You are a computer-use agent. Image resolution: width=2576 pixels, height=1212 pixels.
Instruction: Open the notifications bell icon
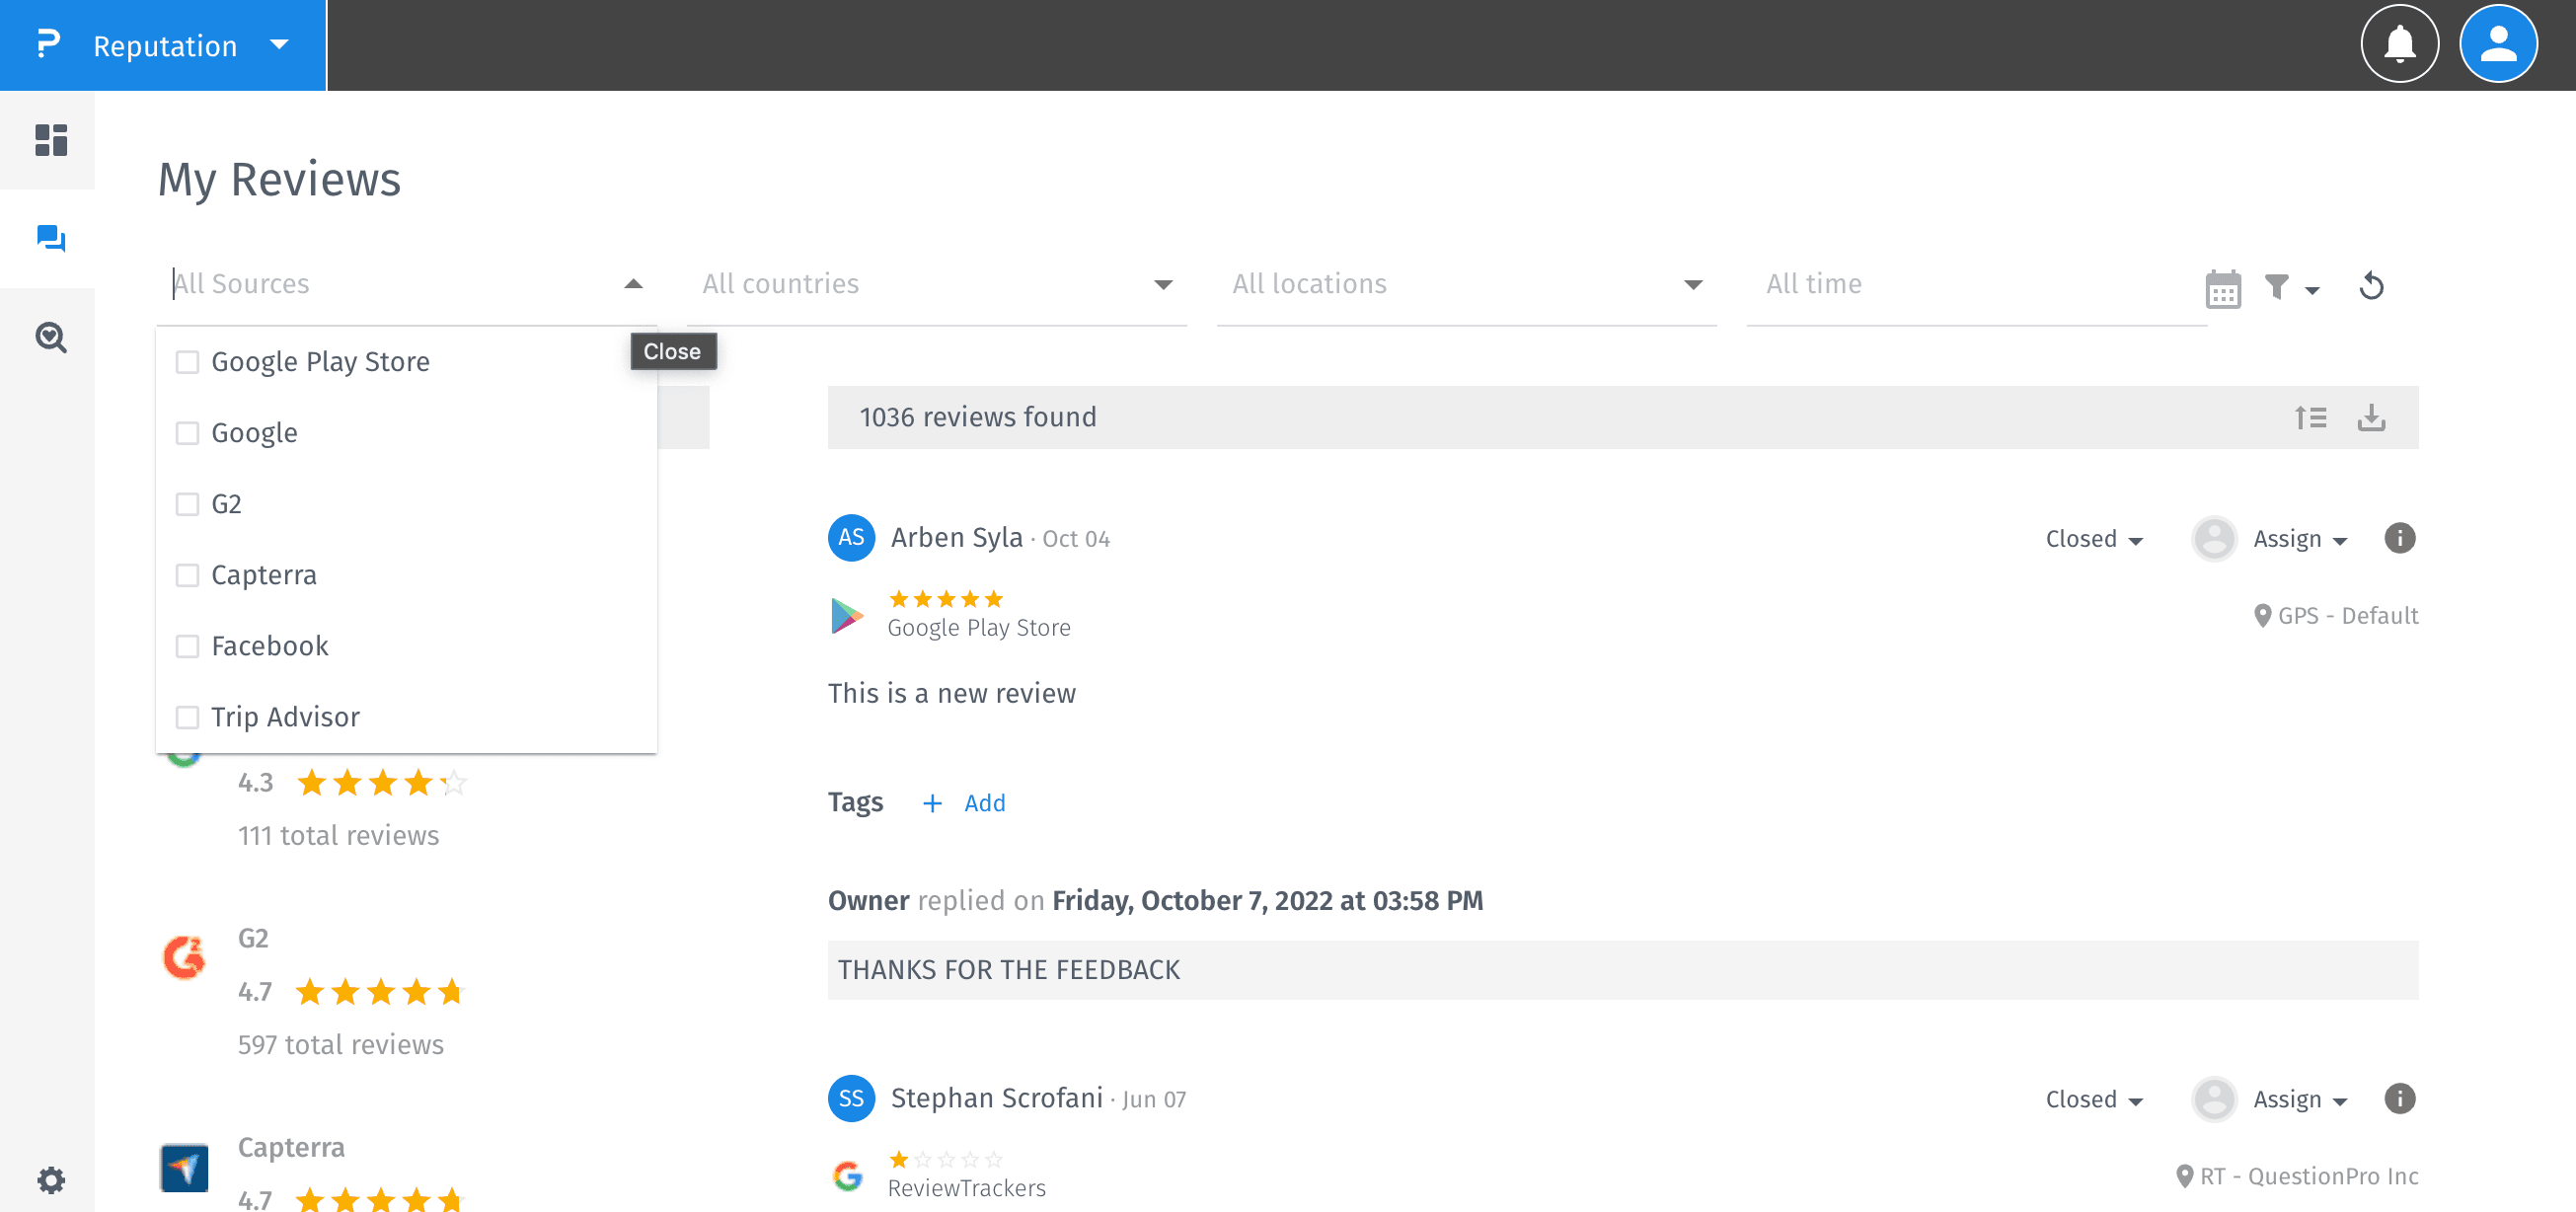pyautogui.click(x=2398, y=45)
